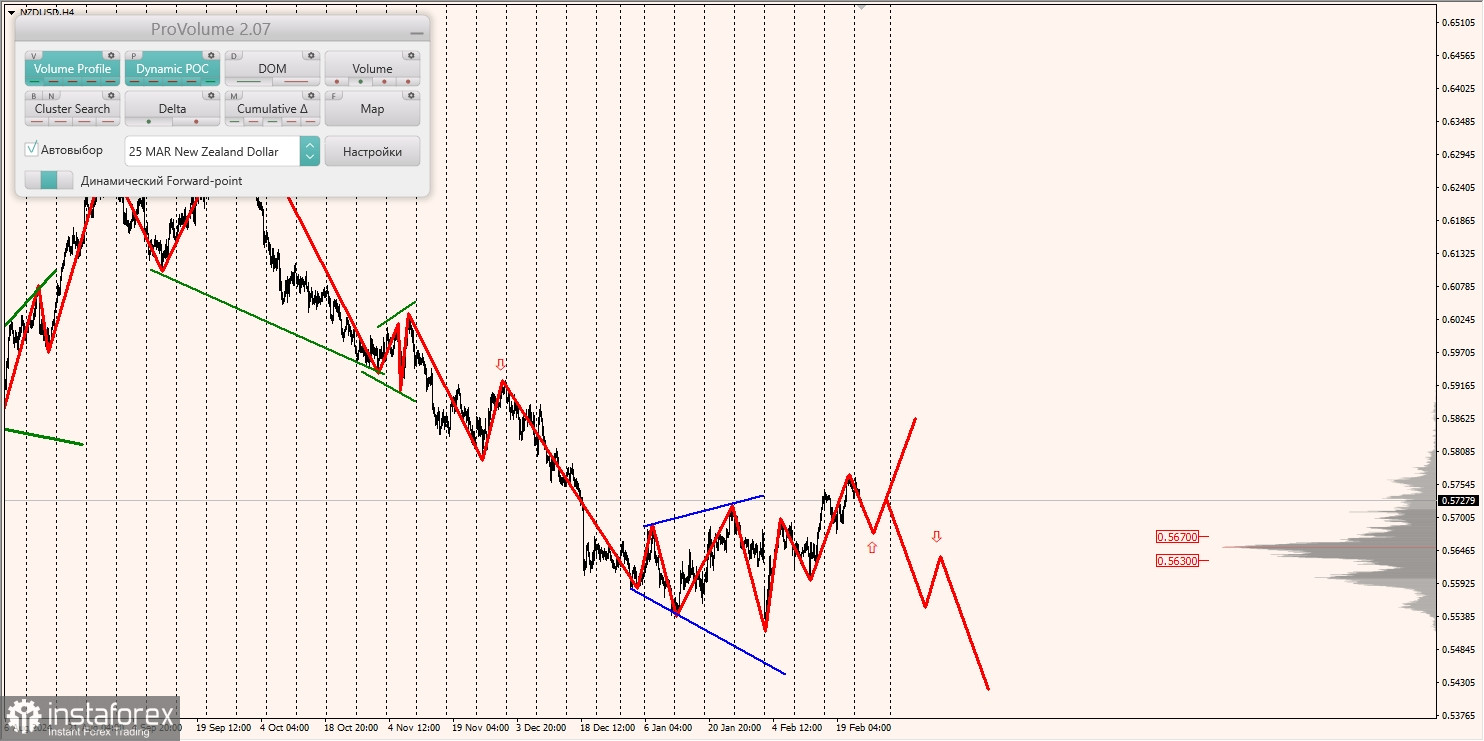Image resolution: width=1484 pixels, height=741 pixels.
Task: Select DOM green line segment
Action: point(248,81)
